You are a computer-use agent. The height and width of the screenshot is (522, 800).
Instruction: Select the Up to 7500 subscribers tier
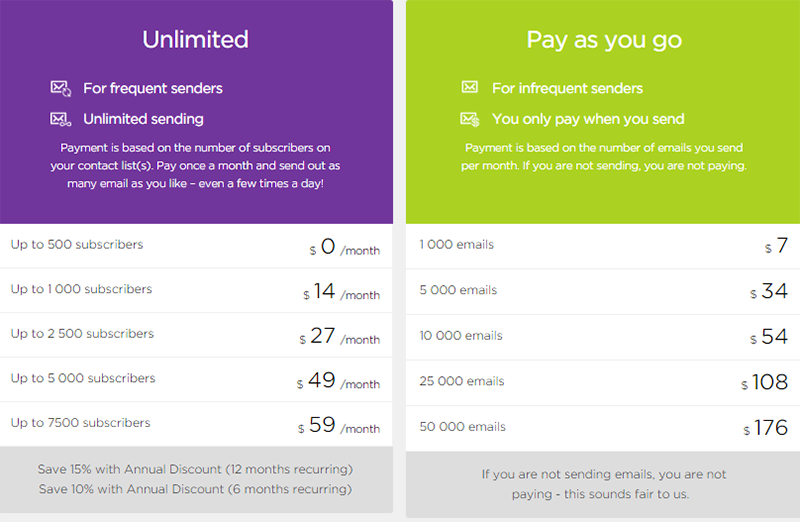tap(80, 423)
